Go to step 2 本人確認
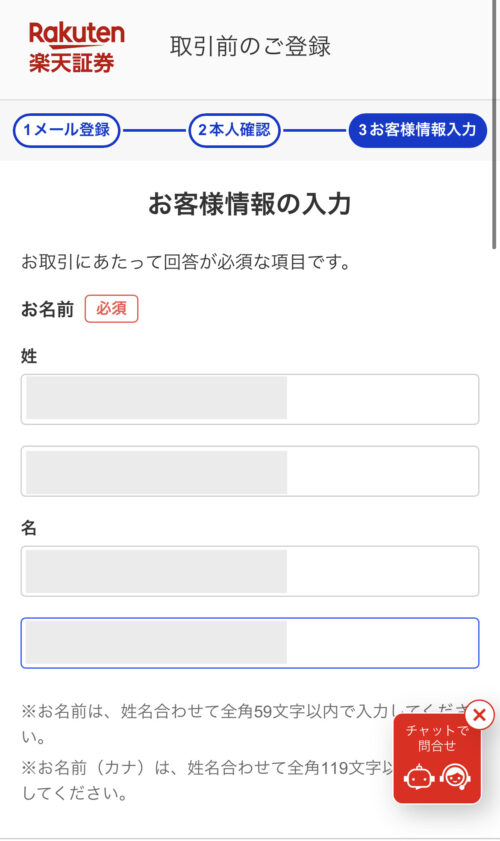500x841 pixels. click(x=234, y=130)
